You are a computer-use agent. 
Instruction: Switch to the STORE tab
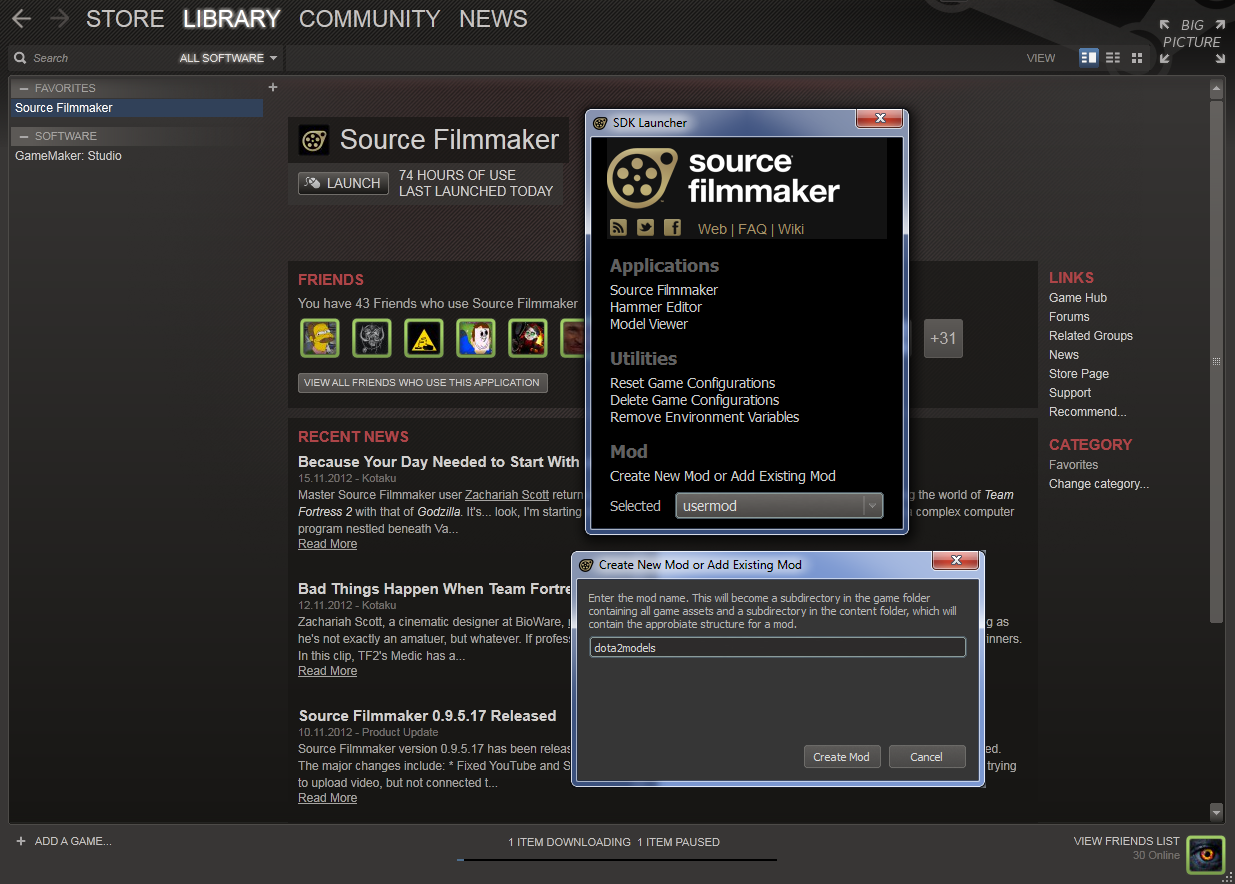pyautogui.click(x=124, y=18)
